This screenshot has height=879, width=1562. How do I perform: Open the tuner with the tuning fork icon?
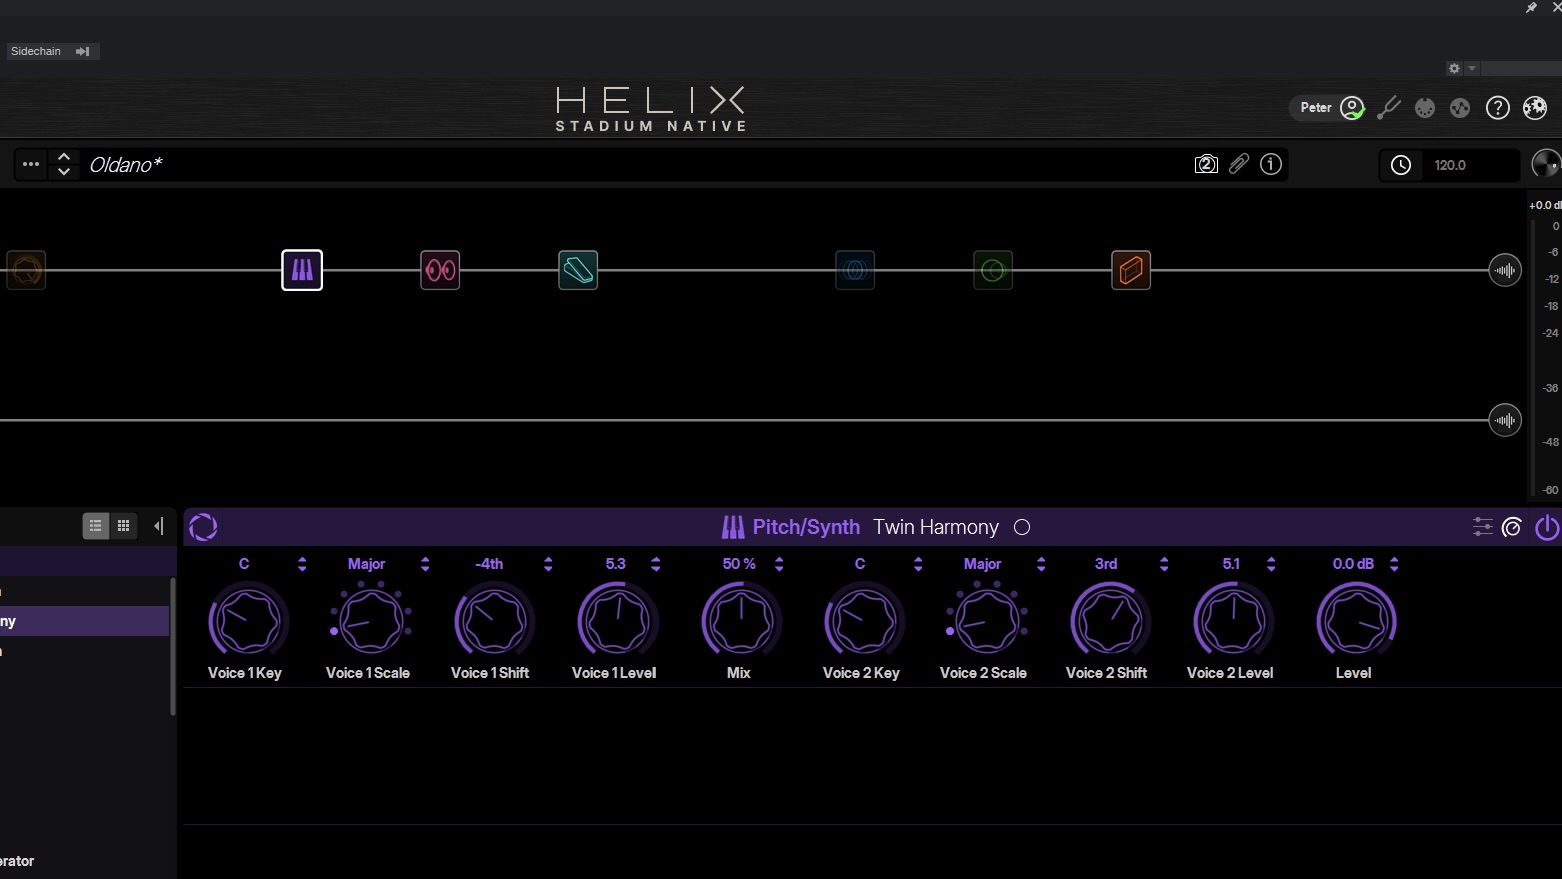point(1389,108)
